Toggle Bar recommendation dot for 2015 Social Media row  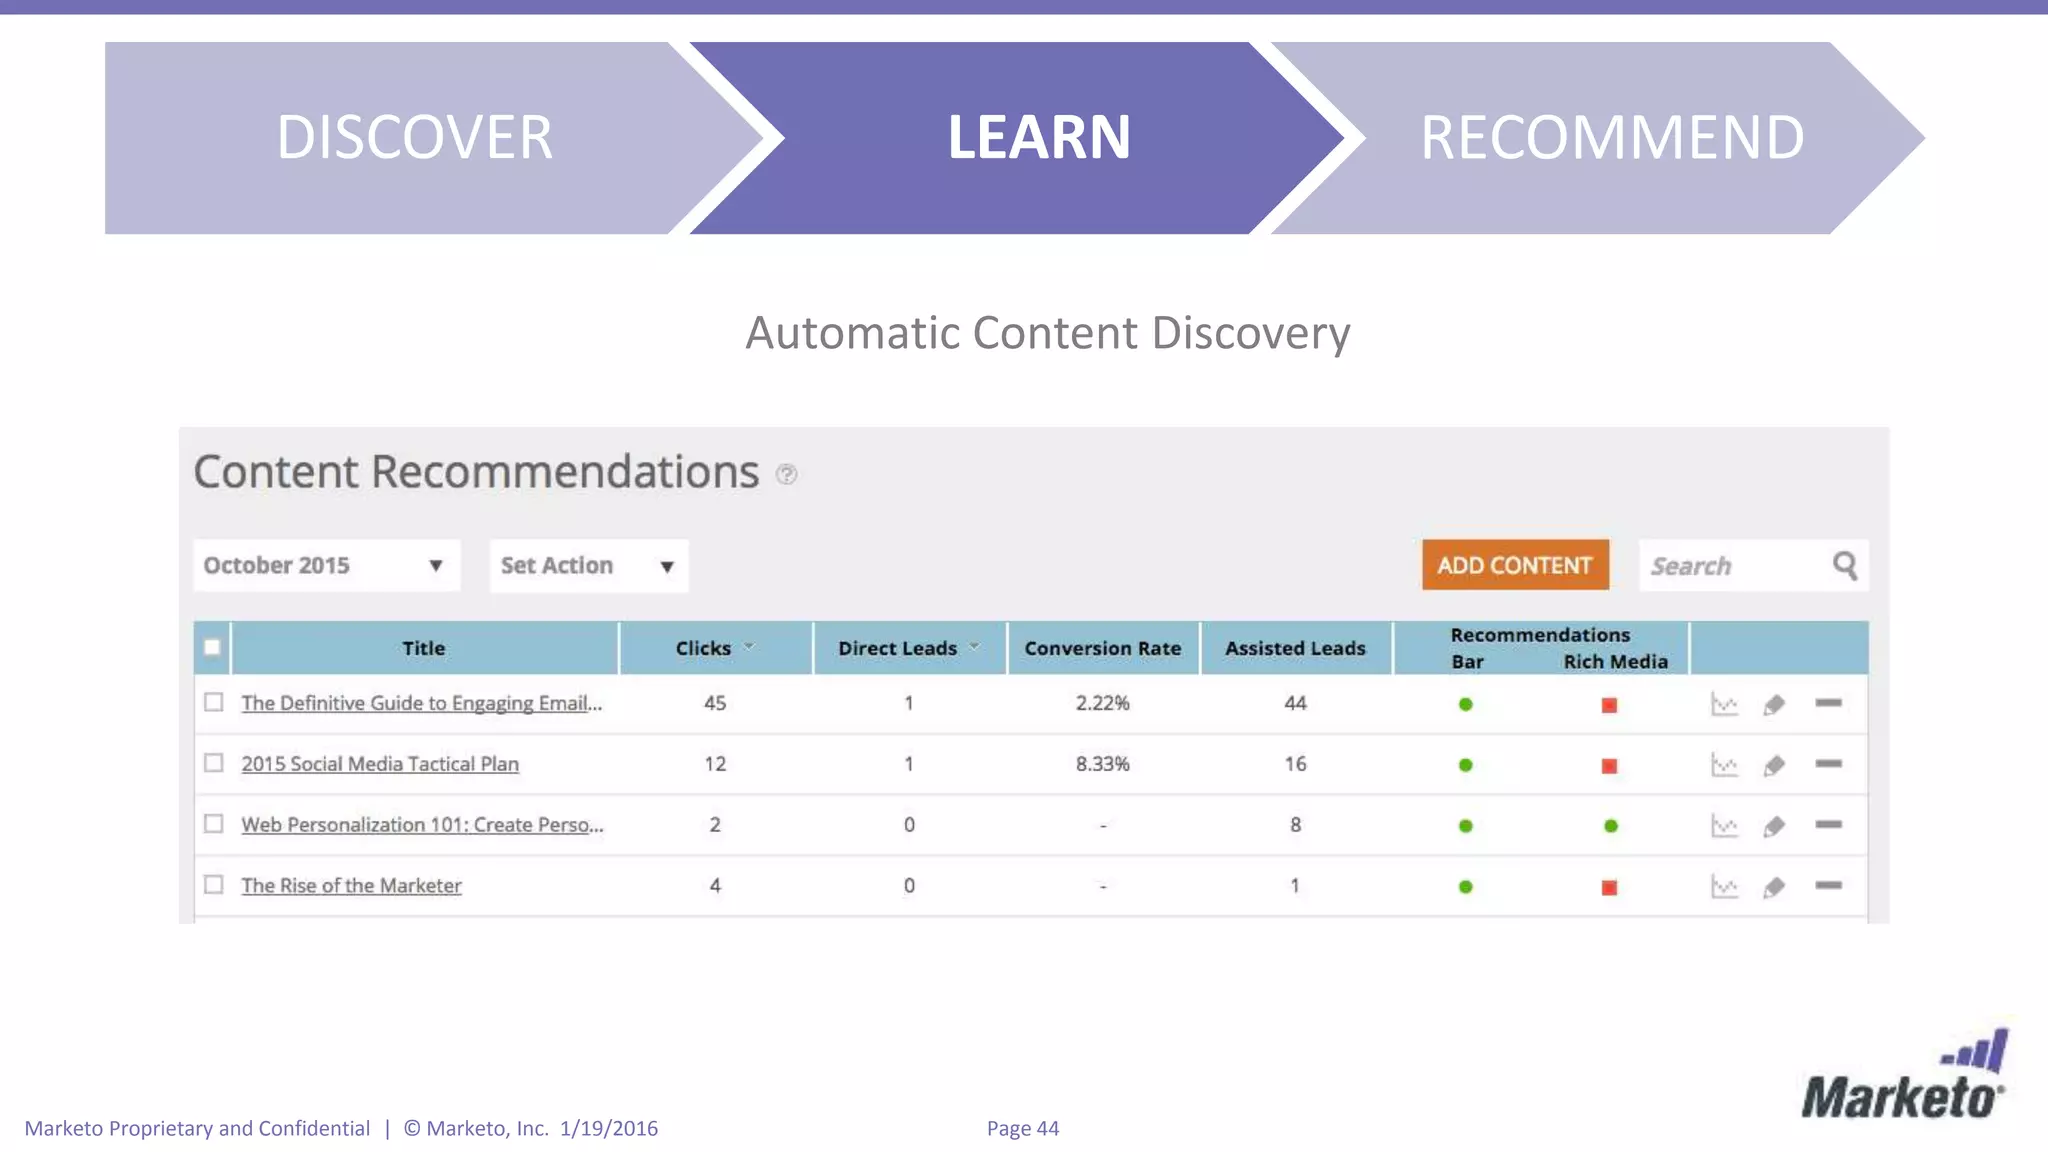(x=1466, y=765)
